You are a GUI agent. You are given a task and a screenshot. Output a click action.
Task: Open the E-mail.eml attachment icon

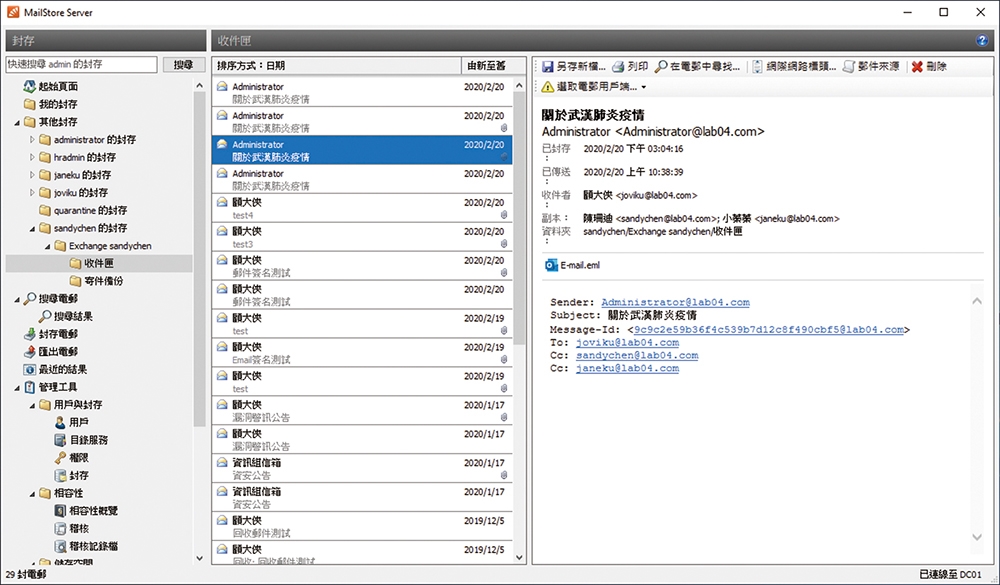coord(551,265)
